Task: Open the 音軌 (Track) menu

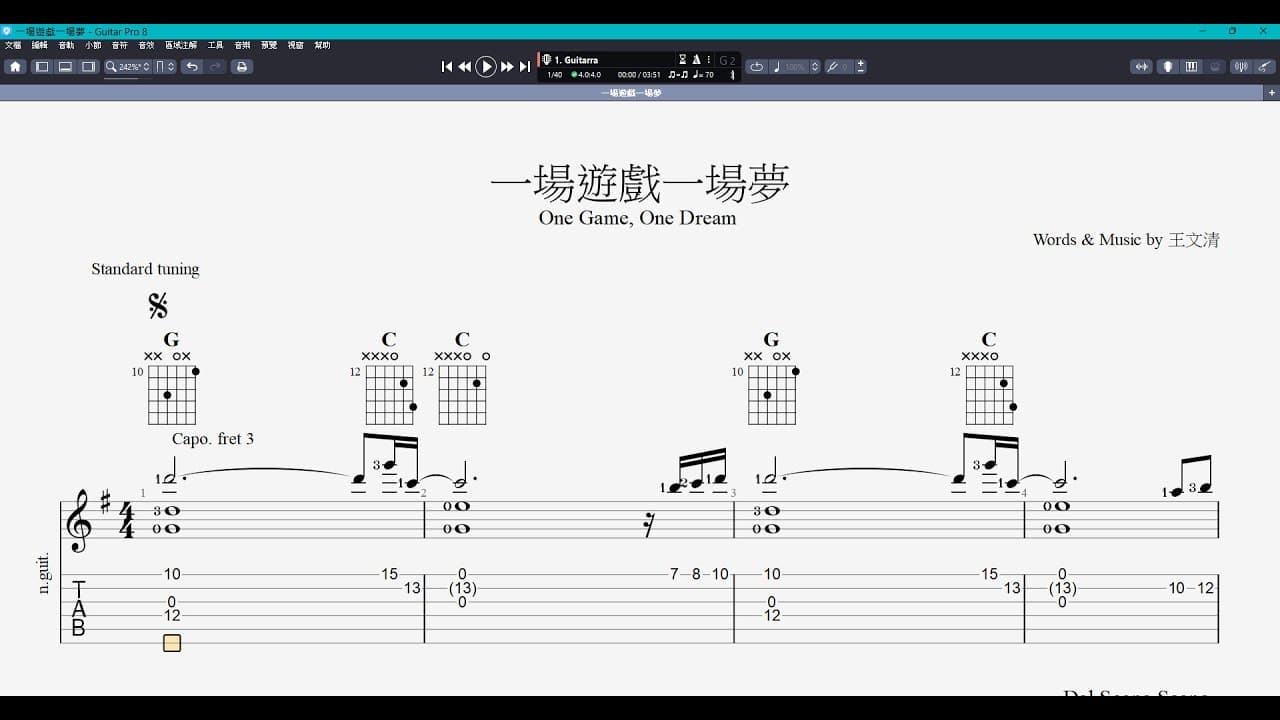Action: [x=66, y=45]
